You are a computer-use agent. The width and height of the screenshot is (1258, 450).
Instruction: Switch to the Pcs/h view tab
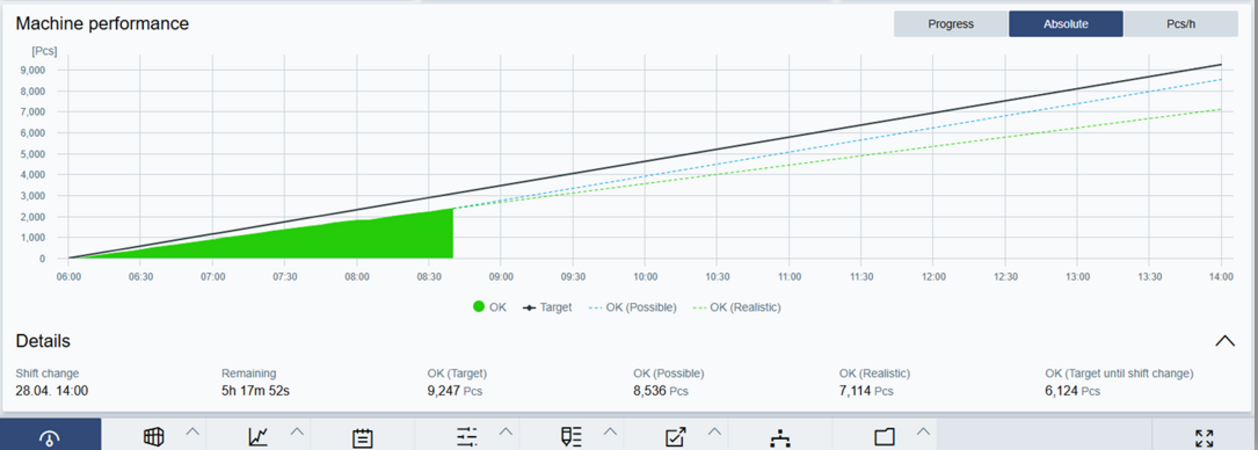point(1181,24)
